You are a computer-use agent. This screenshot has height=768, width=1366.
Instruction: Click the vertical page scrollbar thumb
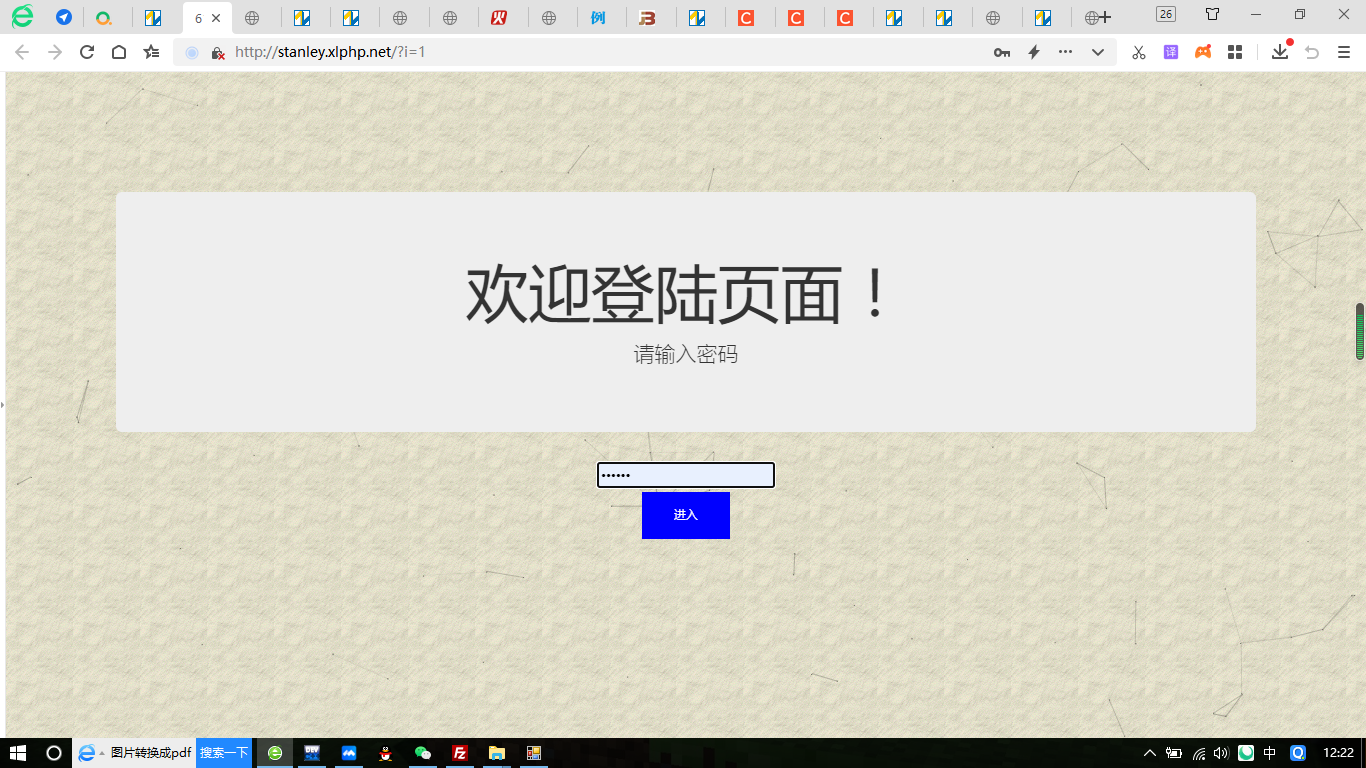click(x=1359, y=331)
